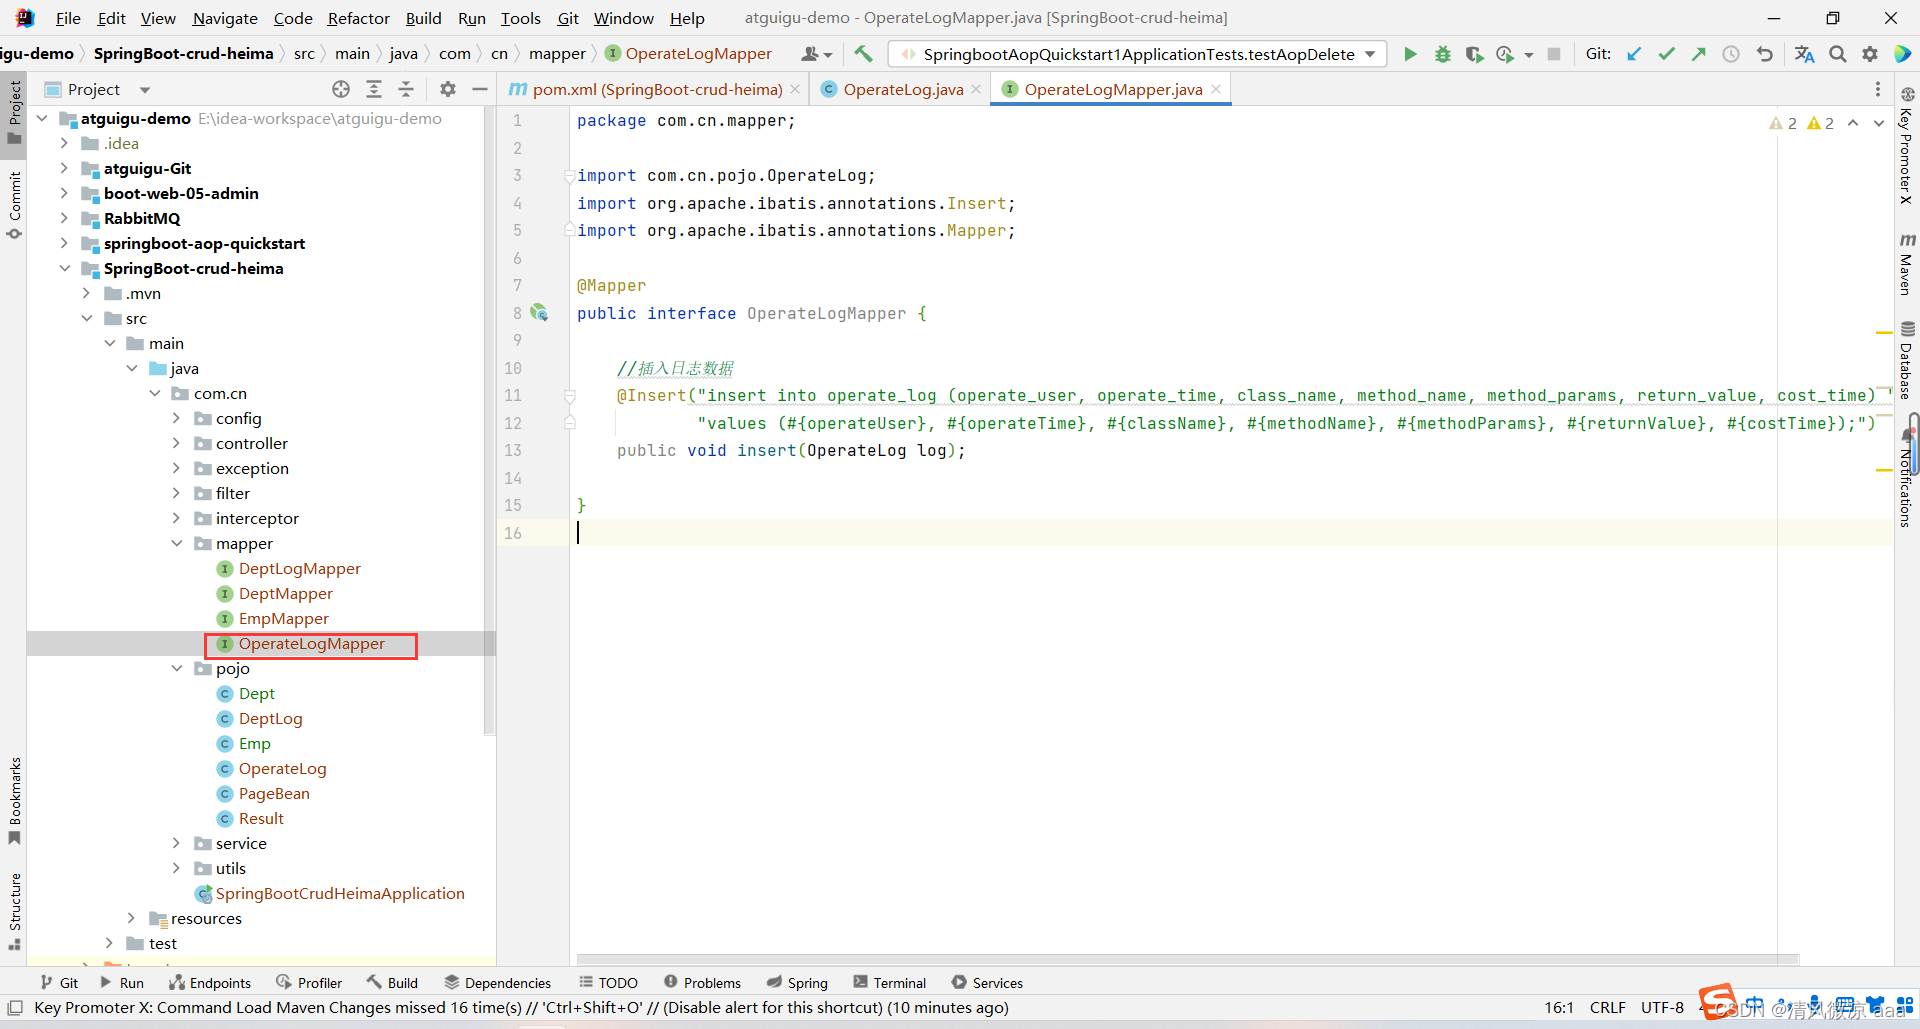Expand the service package
Viewport: 1920px width, 1029px height.
pos(177,843)
